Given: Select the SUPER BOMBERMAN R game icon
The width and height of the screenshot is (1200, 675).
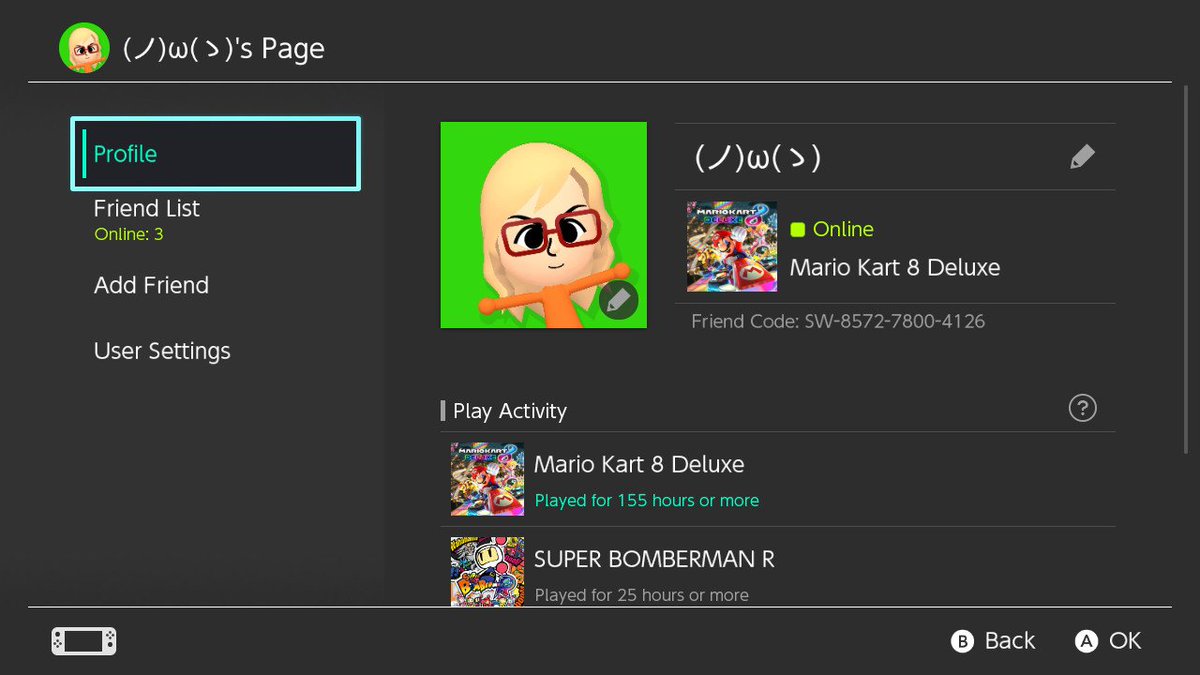Looking at the screenshot, I should (x=487, y=572).
